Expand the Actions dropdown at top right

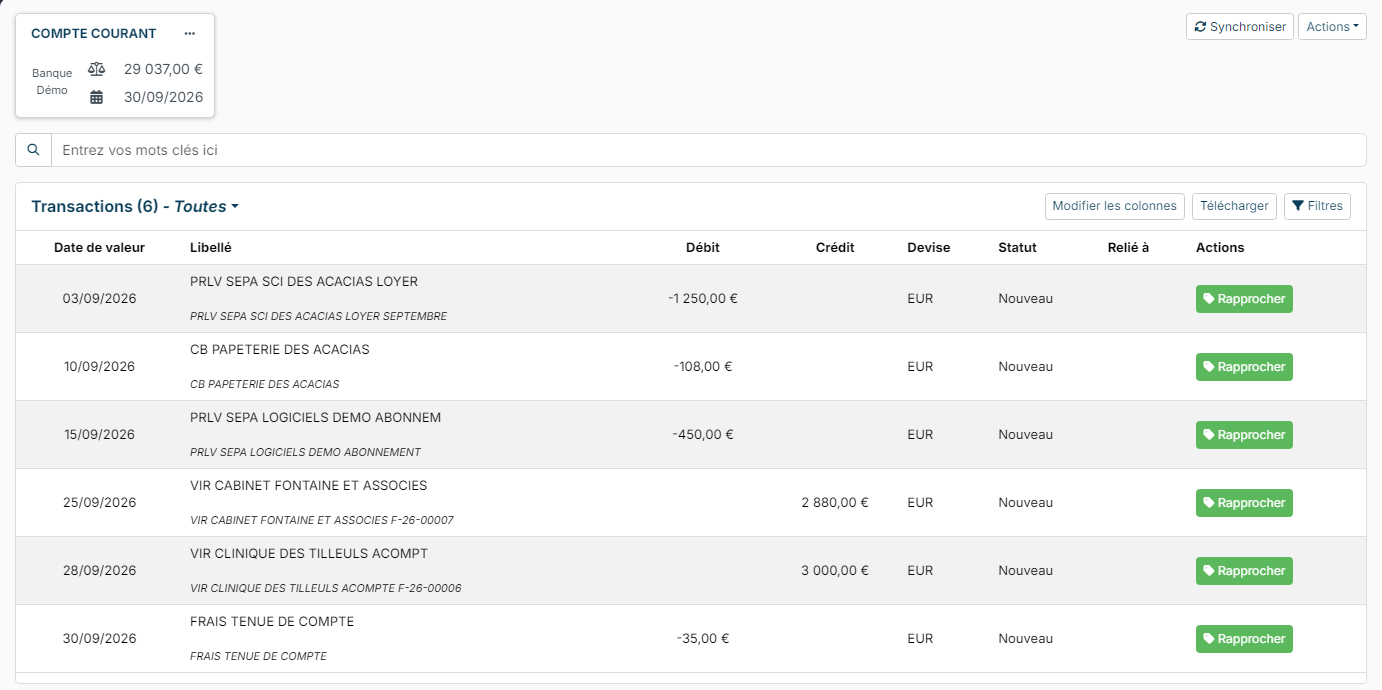[x=1332, y=27]
